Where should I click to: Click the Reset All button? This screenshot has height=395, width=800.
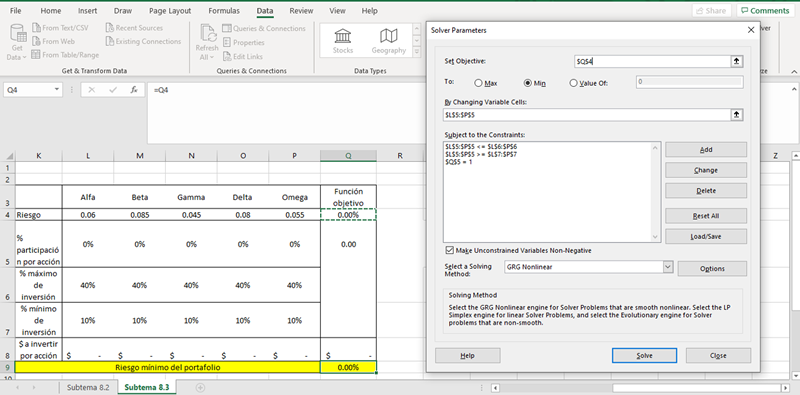(706, 216)
